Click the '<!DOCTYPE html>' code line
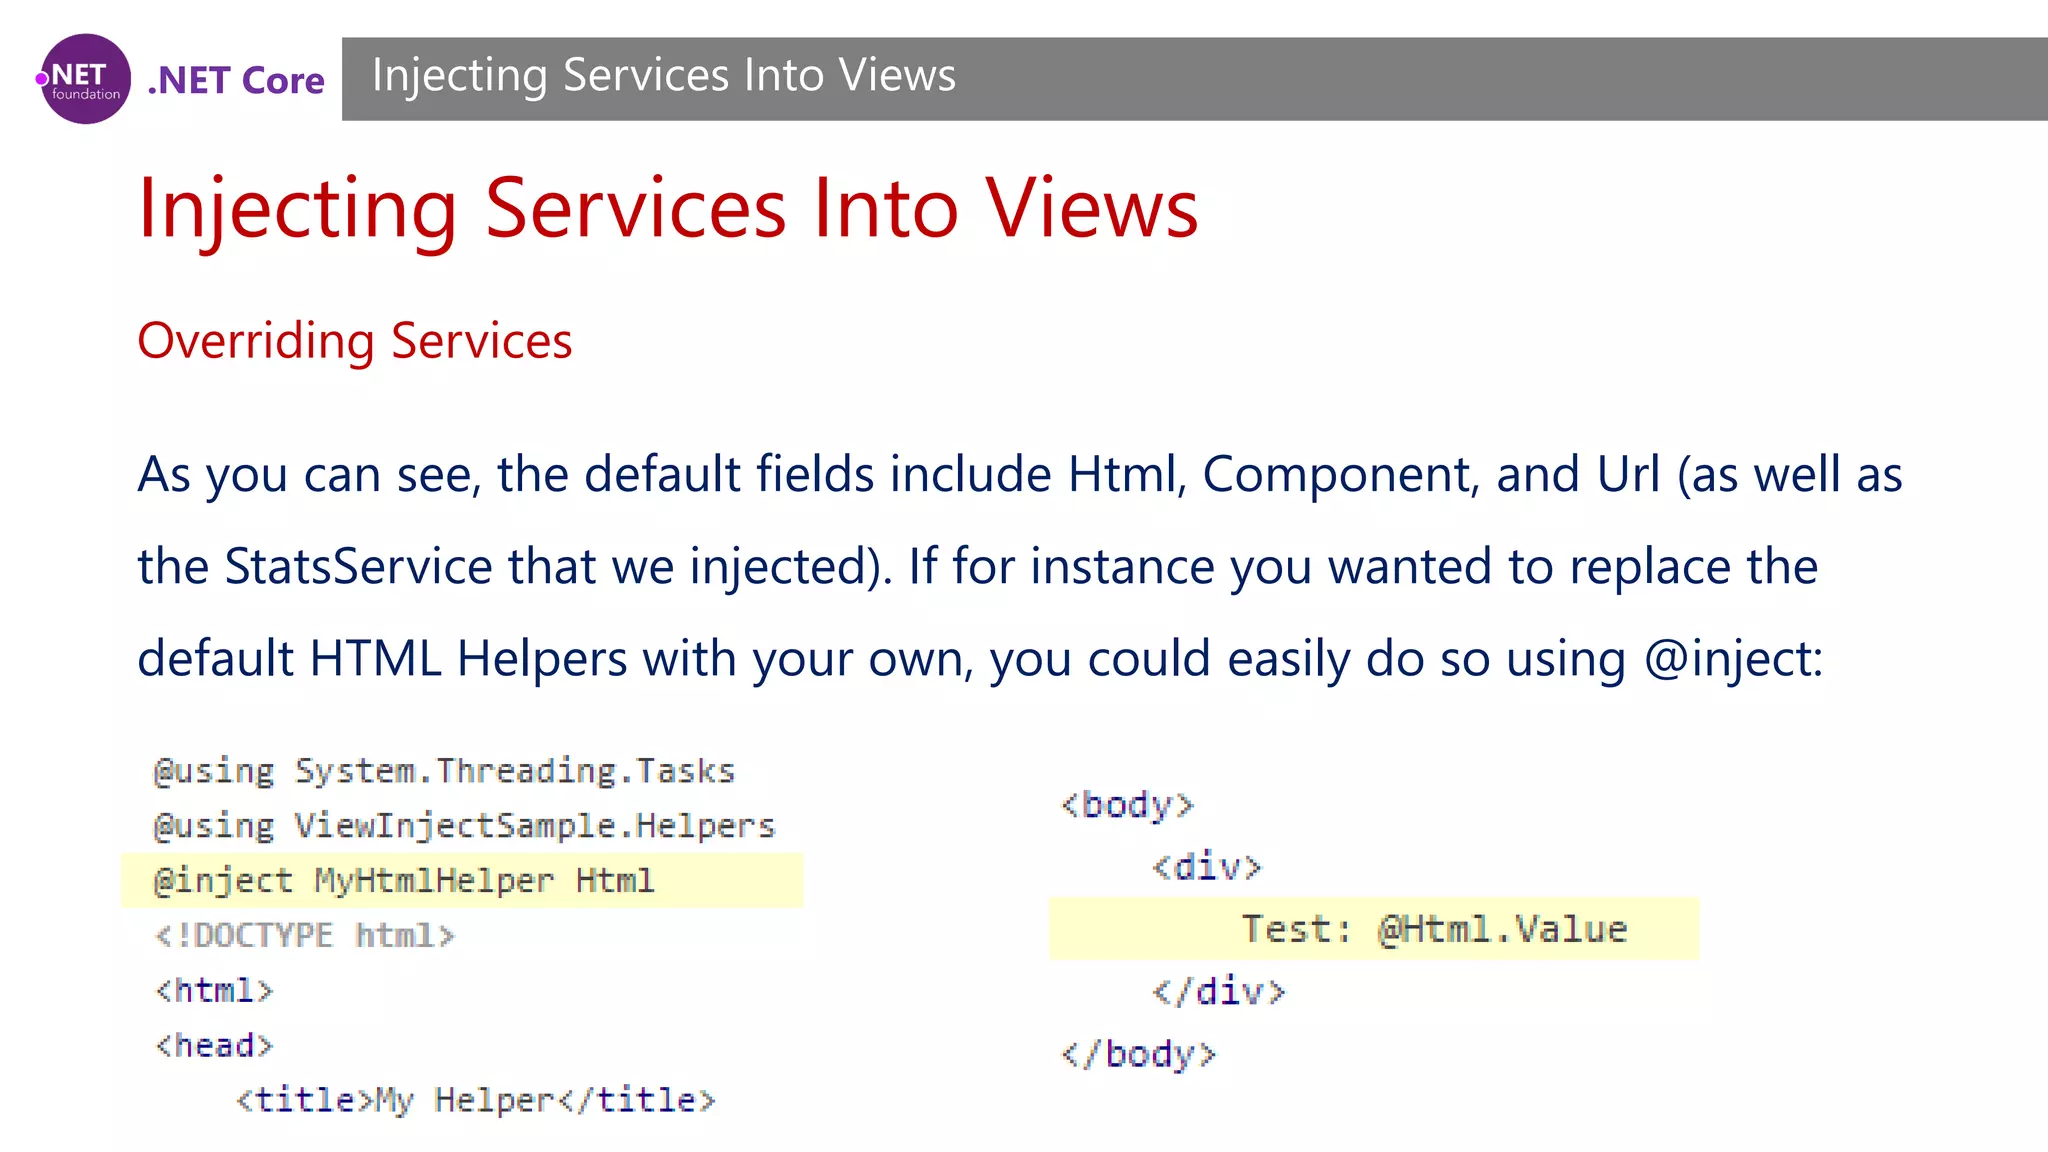 (304, 935)
